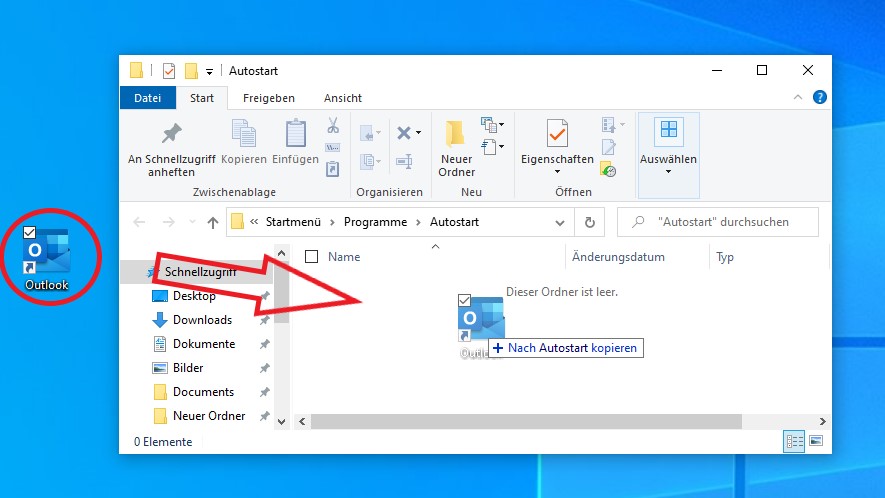
Task: Toggle the select-all checkbox beside Name
Action: point(312,257)
